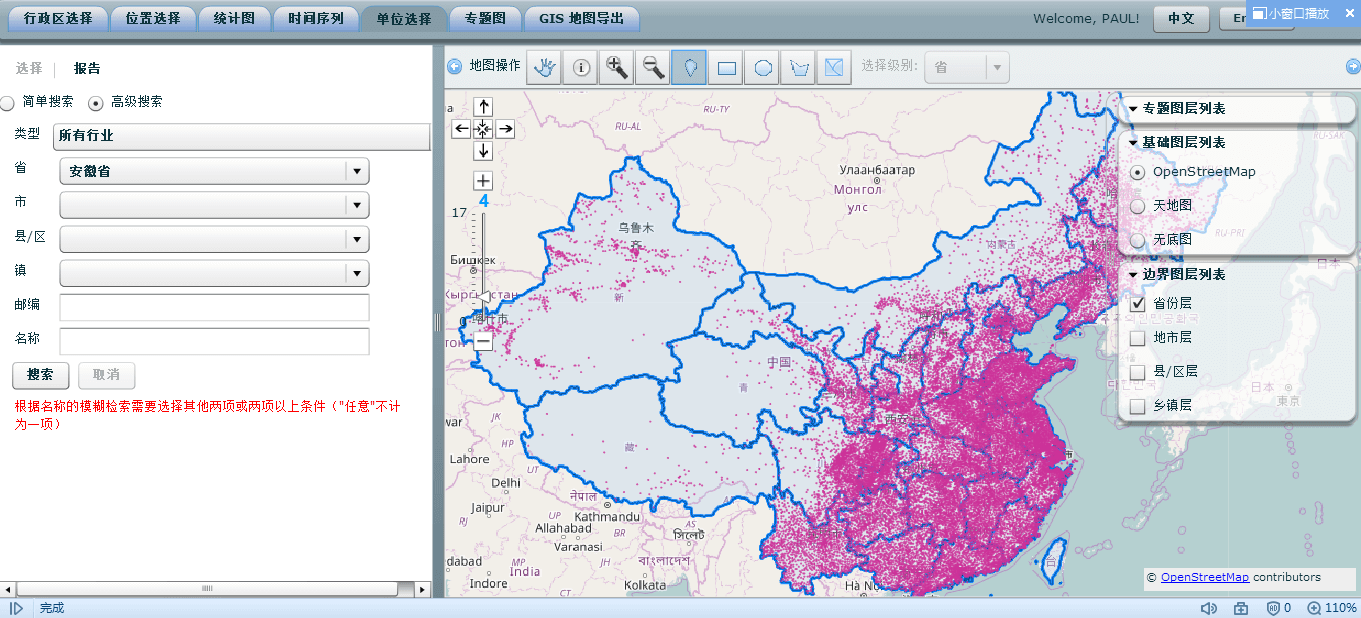
Task: Choose 无底图 base layer option
Action: click(x=1137, y=240)
